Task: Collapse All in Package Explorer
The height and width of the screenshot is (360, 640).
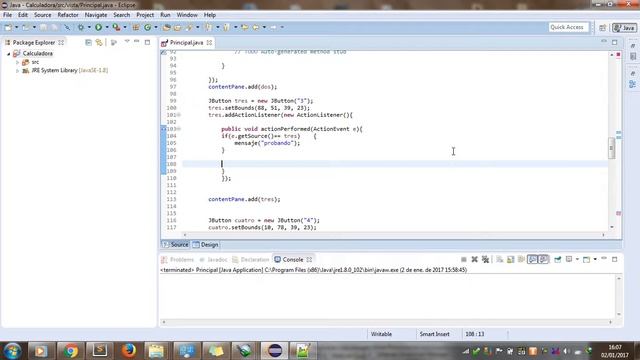Action: point(88,42)
